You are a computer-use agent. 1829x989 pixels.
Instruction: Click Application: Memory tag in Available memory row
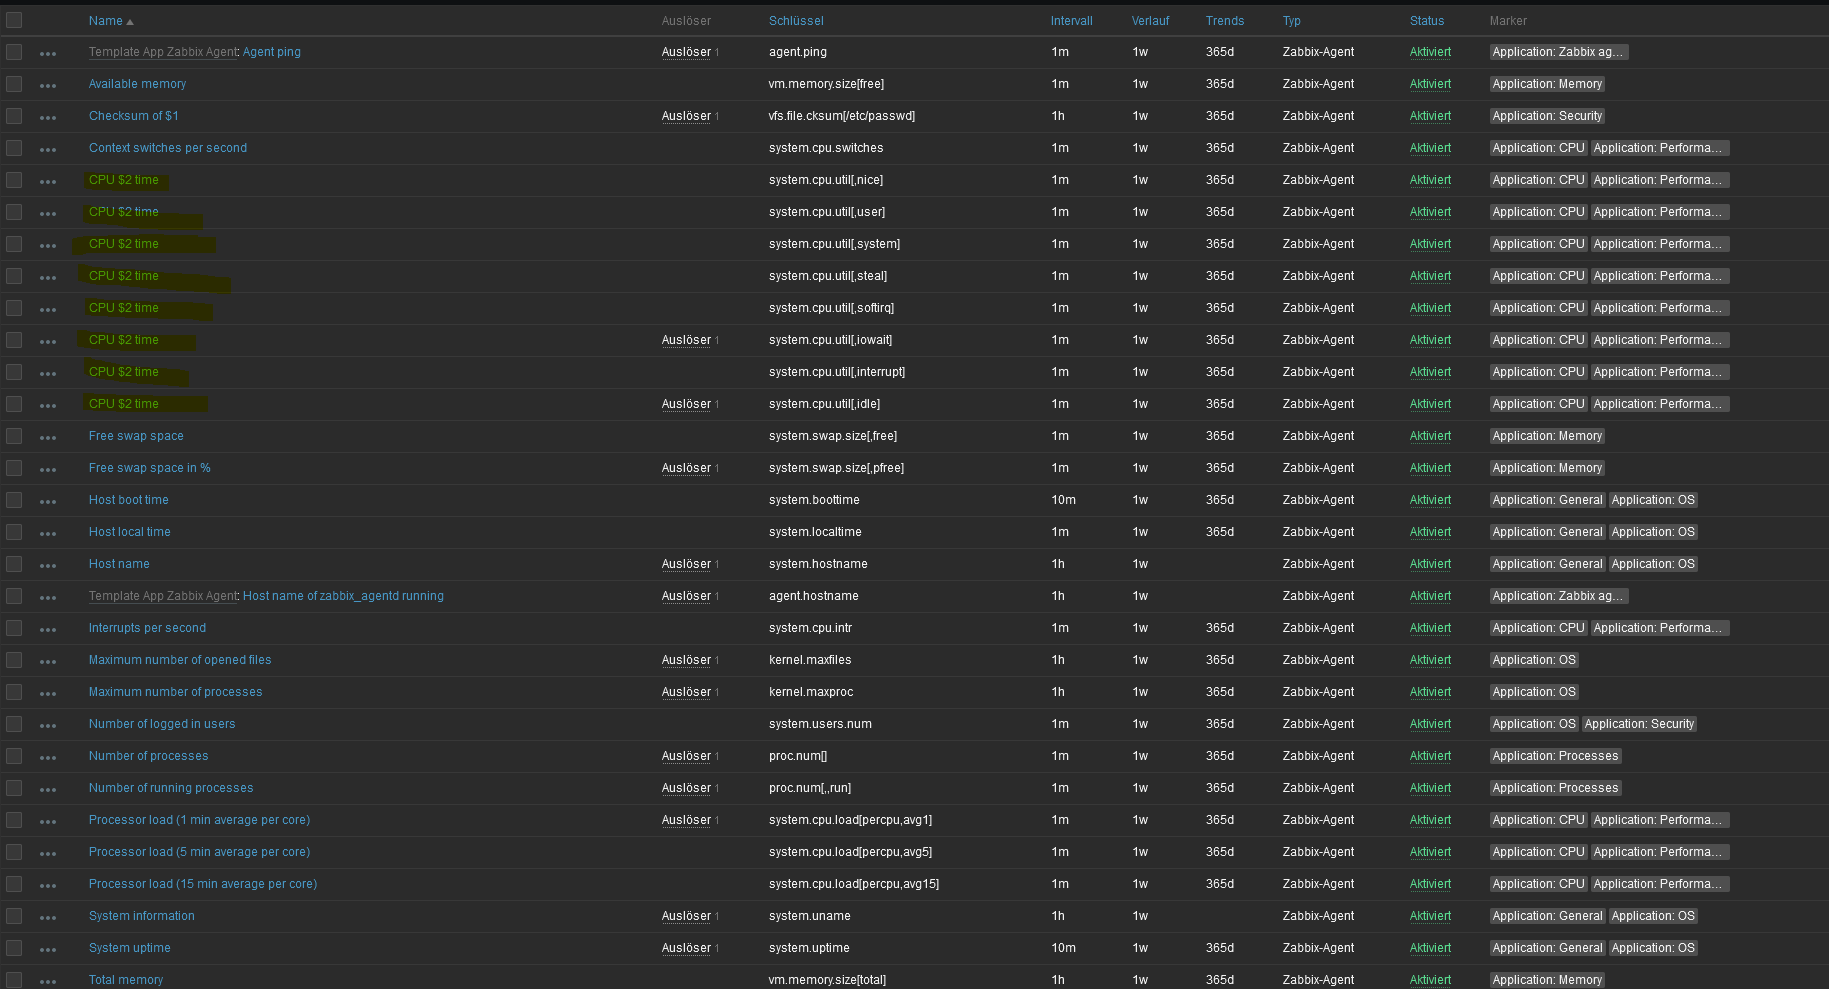pyautogui.click(x=1547, y=84)
